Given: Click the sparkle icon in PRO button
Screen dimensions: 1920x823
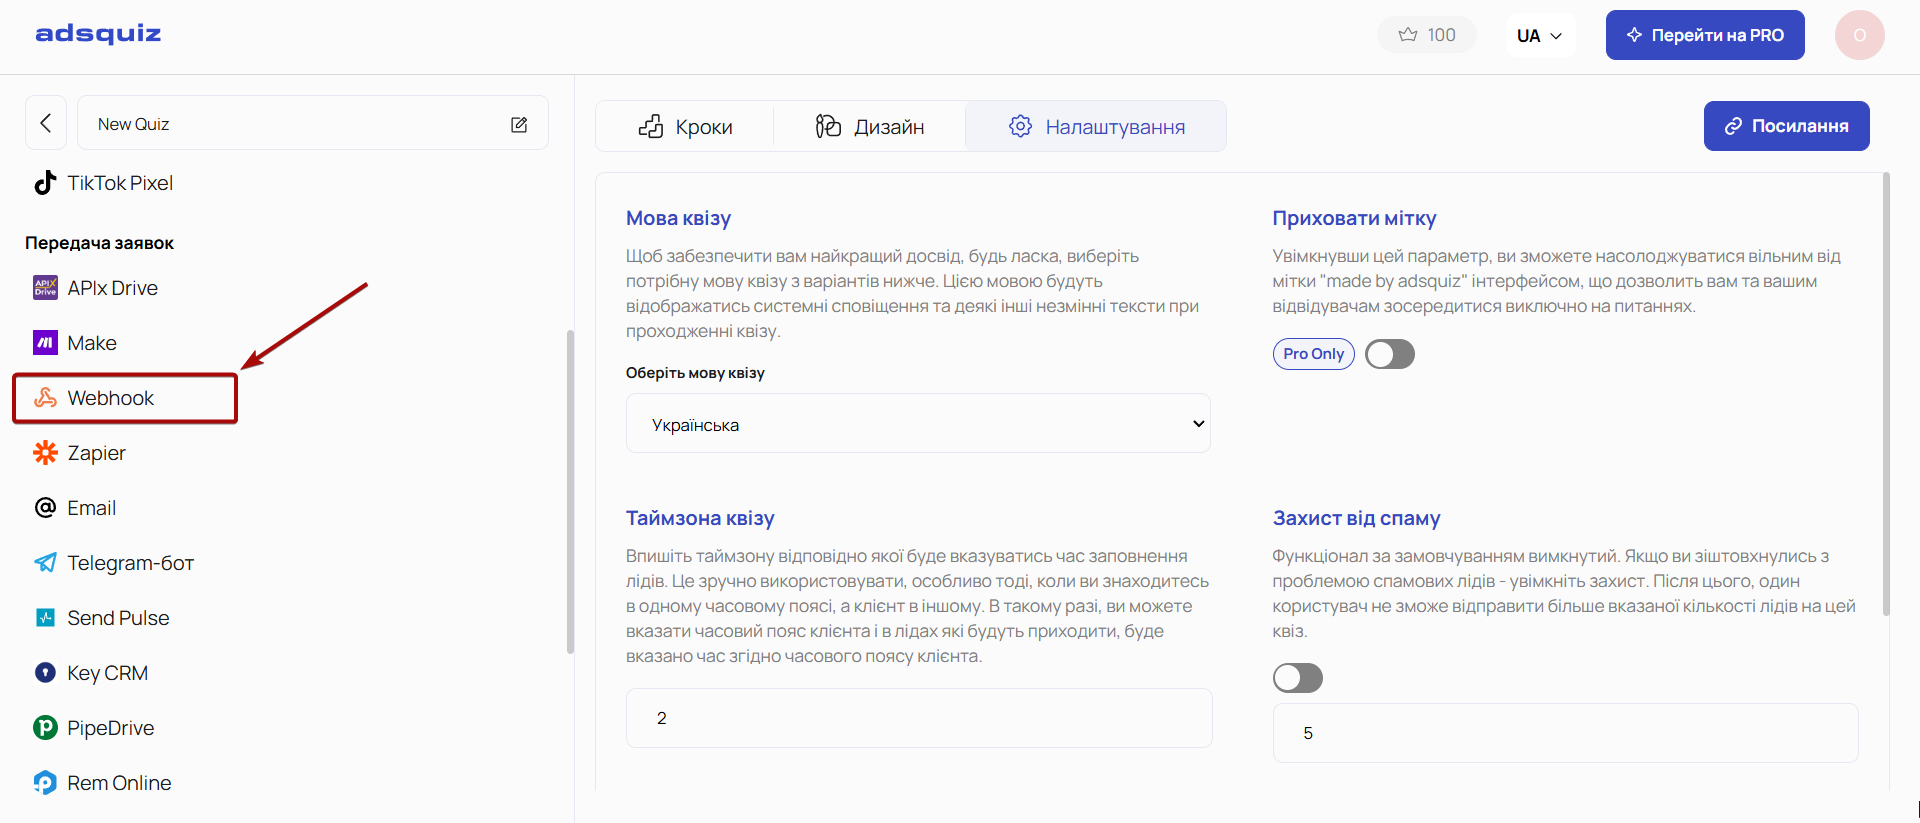Looking at the screenshot, I should coord(1634,35).
